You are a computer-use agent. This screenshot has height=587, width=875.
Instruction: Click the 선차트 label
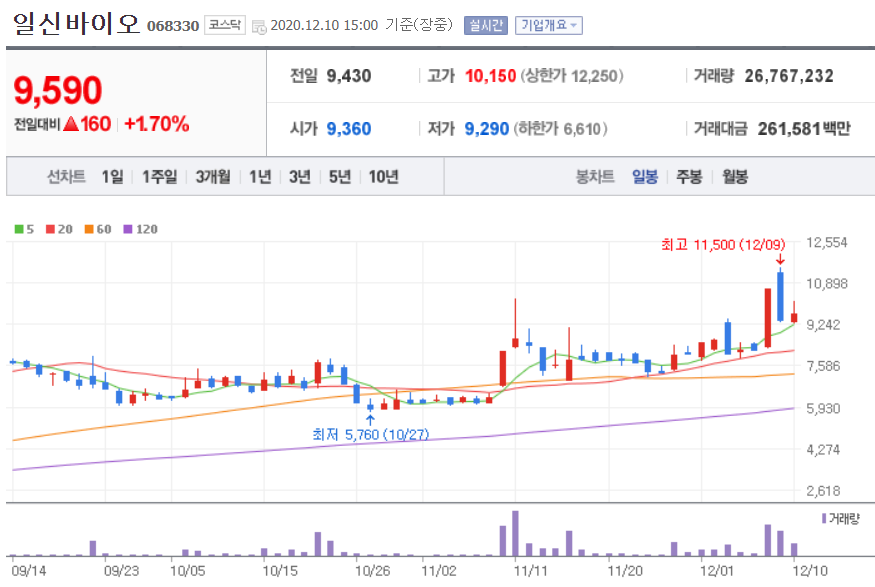[x=66, y=177]
